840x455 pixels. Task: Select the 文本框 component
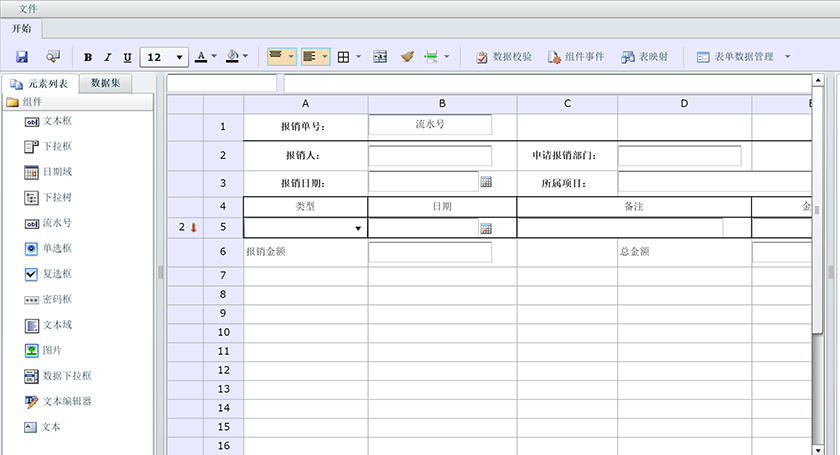(48, 121)
